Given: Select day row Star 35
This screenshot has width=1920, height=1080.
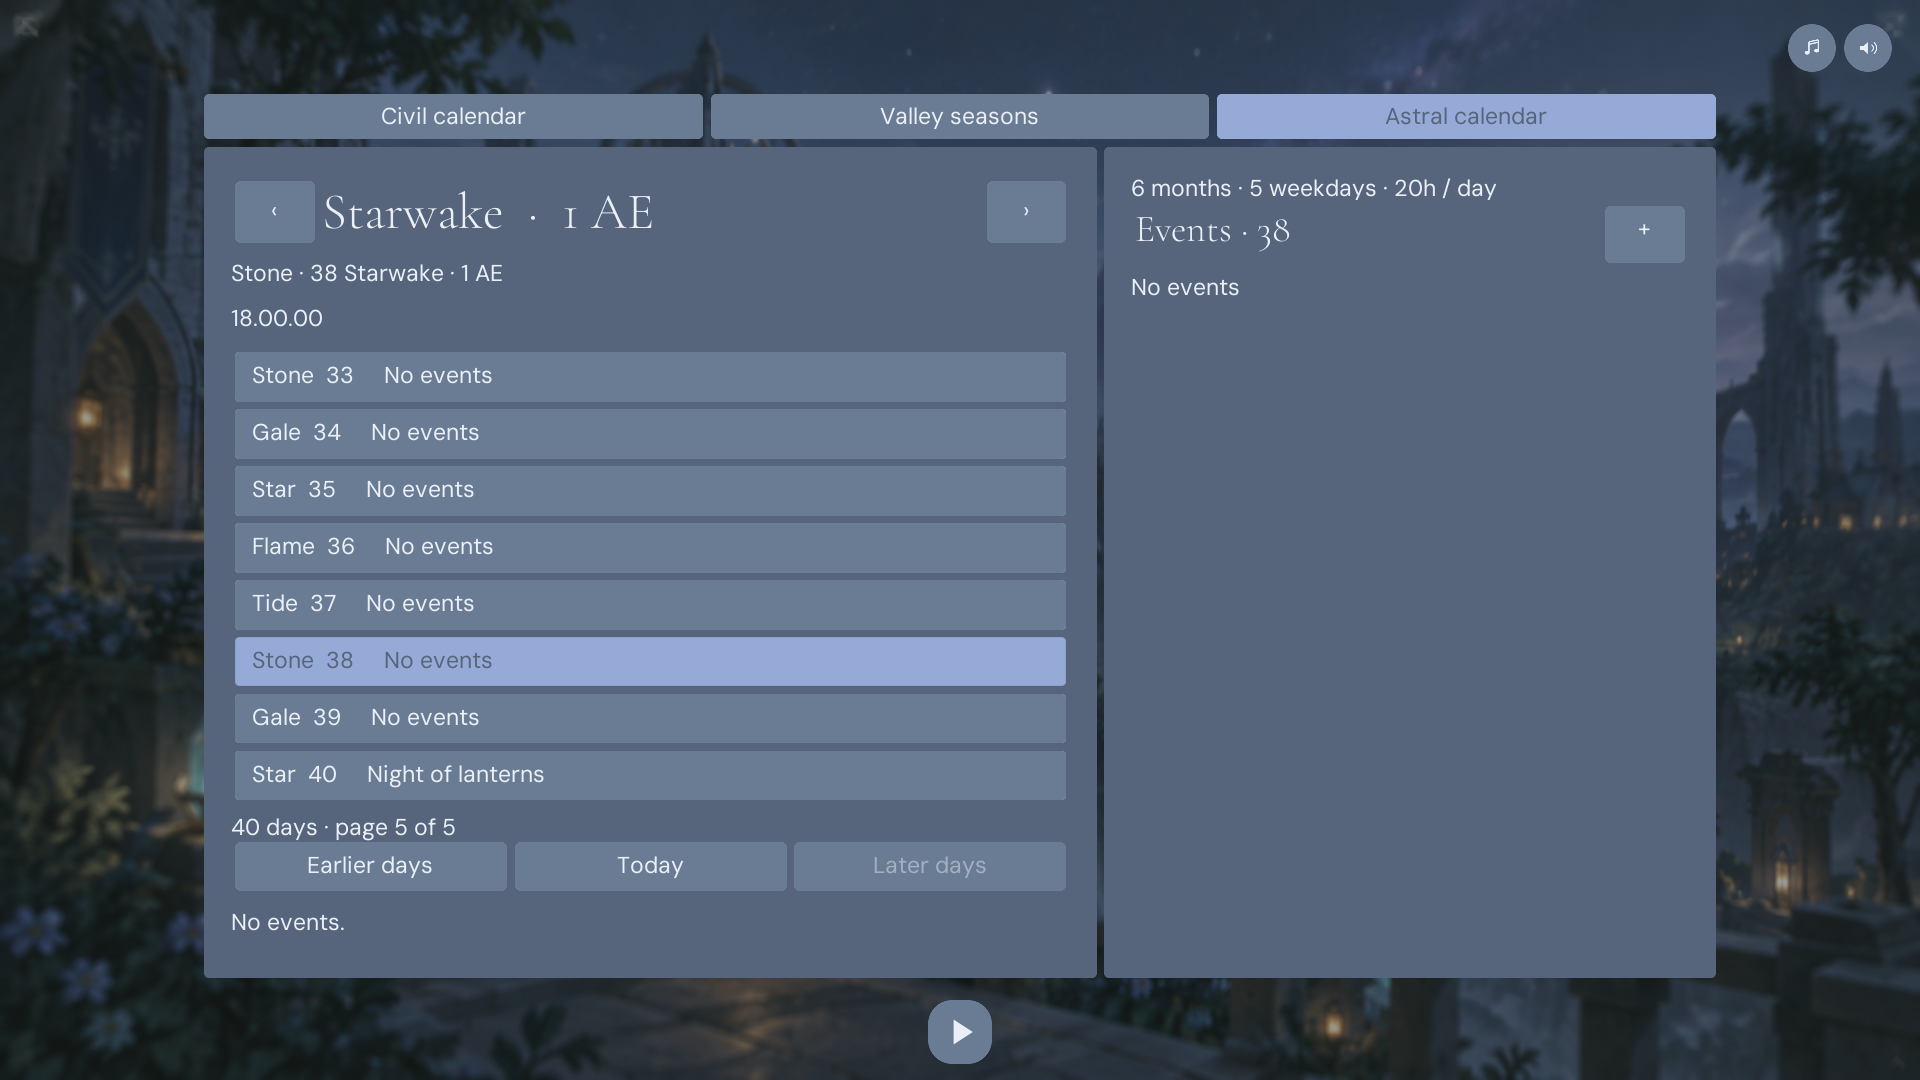Looking at the screenshot, I should (x=650, y=490).
